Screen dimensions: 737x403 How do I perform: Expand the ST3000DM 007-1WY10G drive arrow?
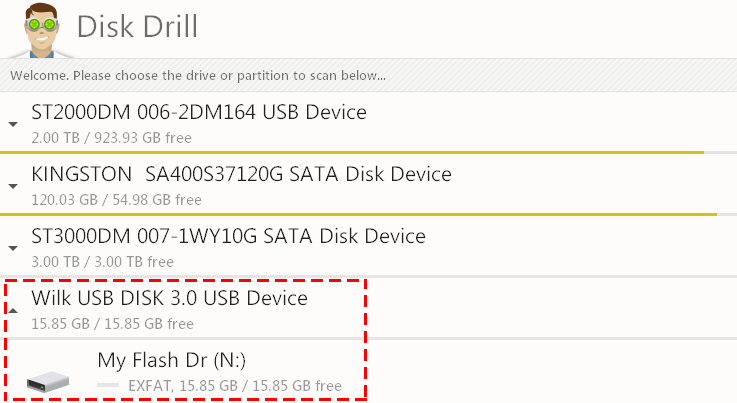(13, 248)
